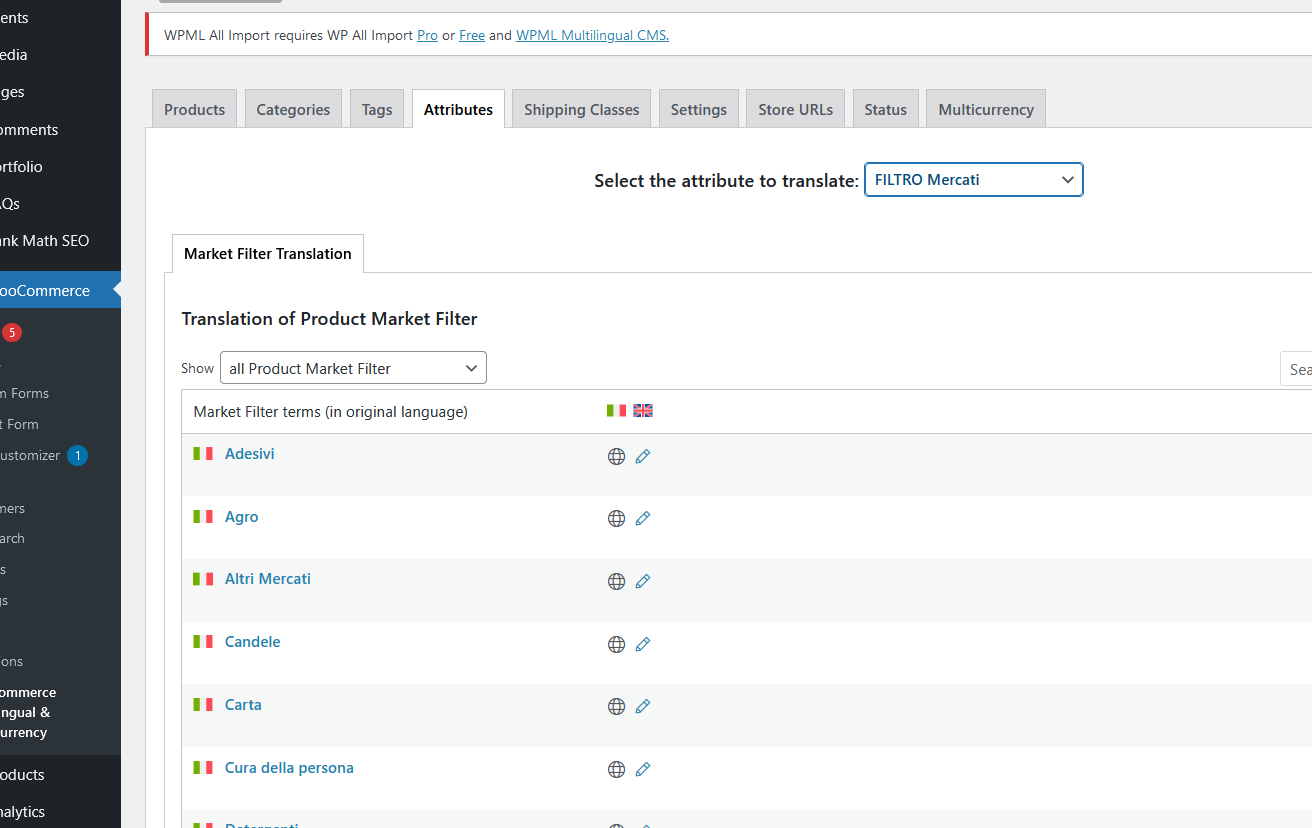Viewport: 1312px width, 828px height.
Task: Edit Cura della persona with pencil icon
Action: tap(643, 769)
